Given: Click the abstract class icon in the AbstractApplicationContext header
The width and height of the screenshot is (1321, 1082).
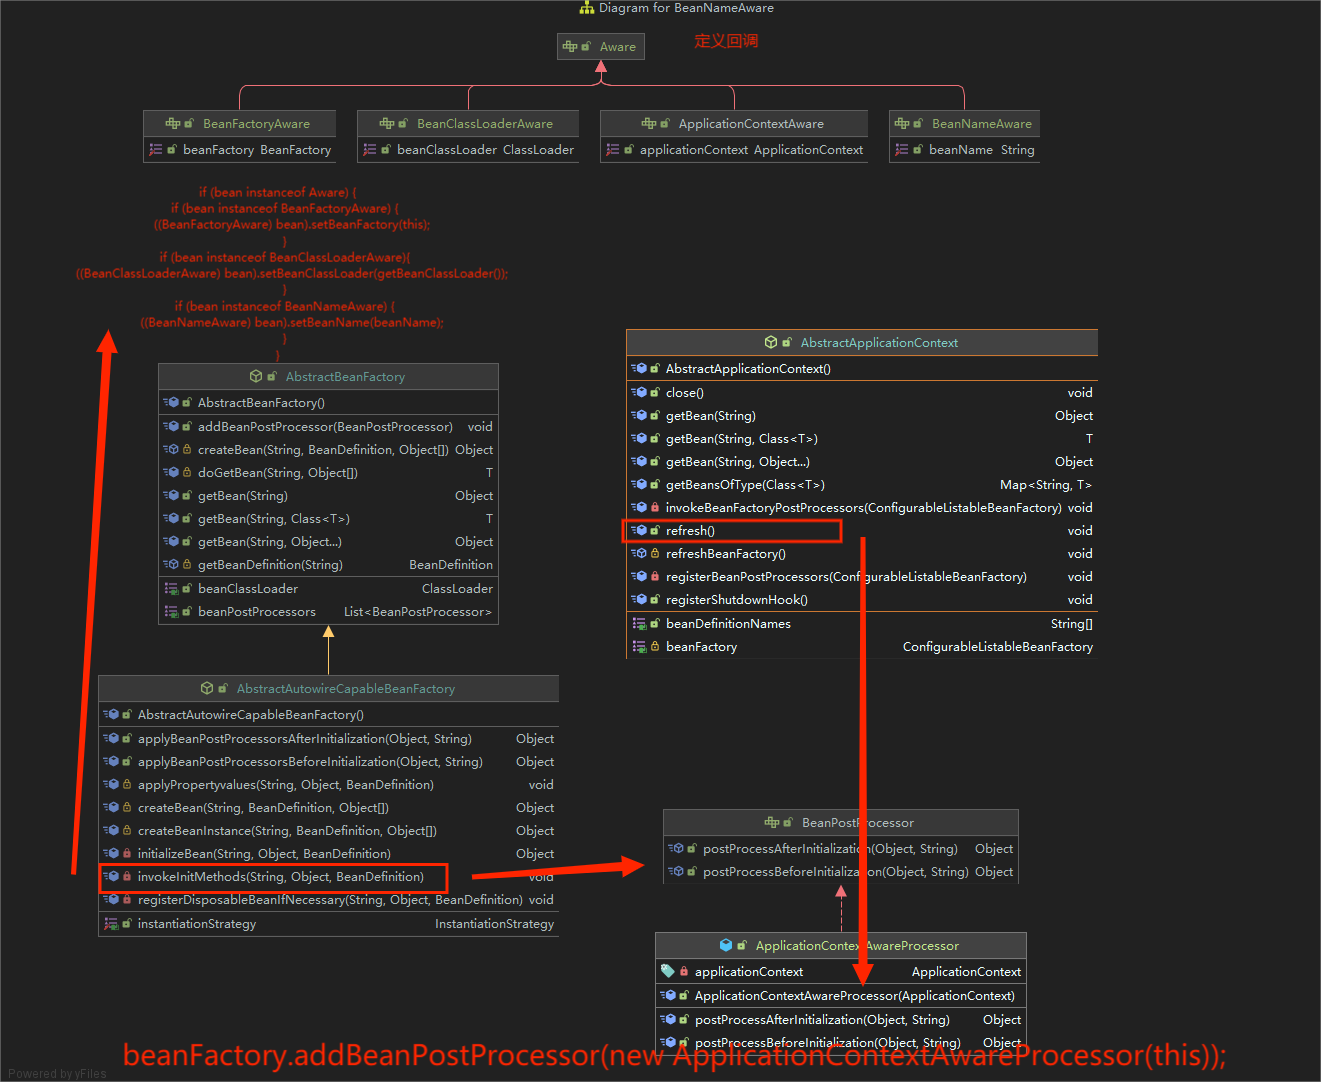Looking at the screenshot, I should pos(771,342).
